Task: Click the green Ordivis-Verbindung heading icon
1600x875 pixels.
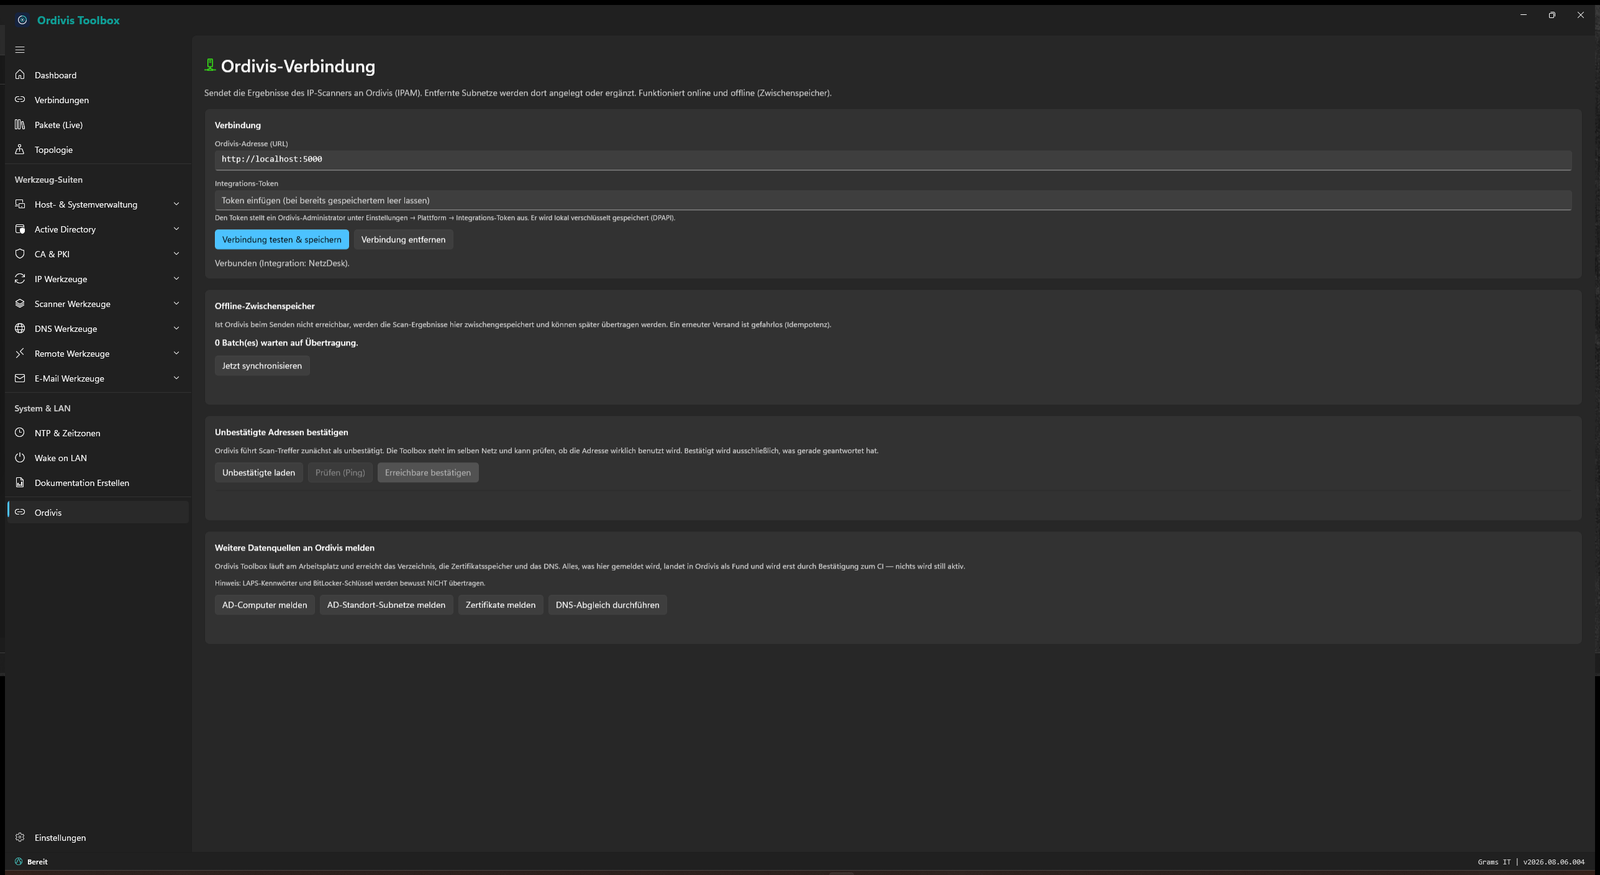Action: [x=210, y=65]
